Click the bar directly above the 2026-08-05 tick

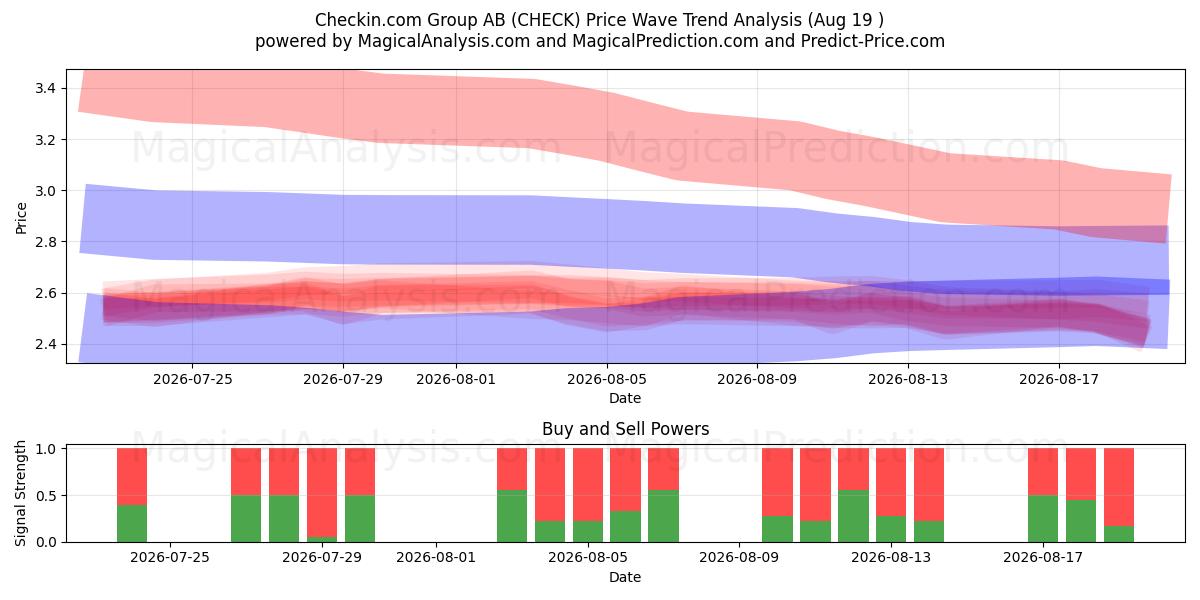(588, 495)
